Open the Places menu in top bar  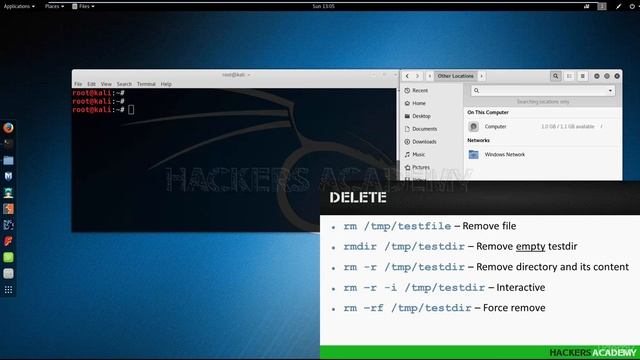coord(54,6)
